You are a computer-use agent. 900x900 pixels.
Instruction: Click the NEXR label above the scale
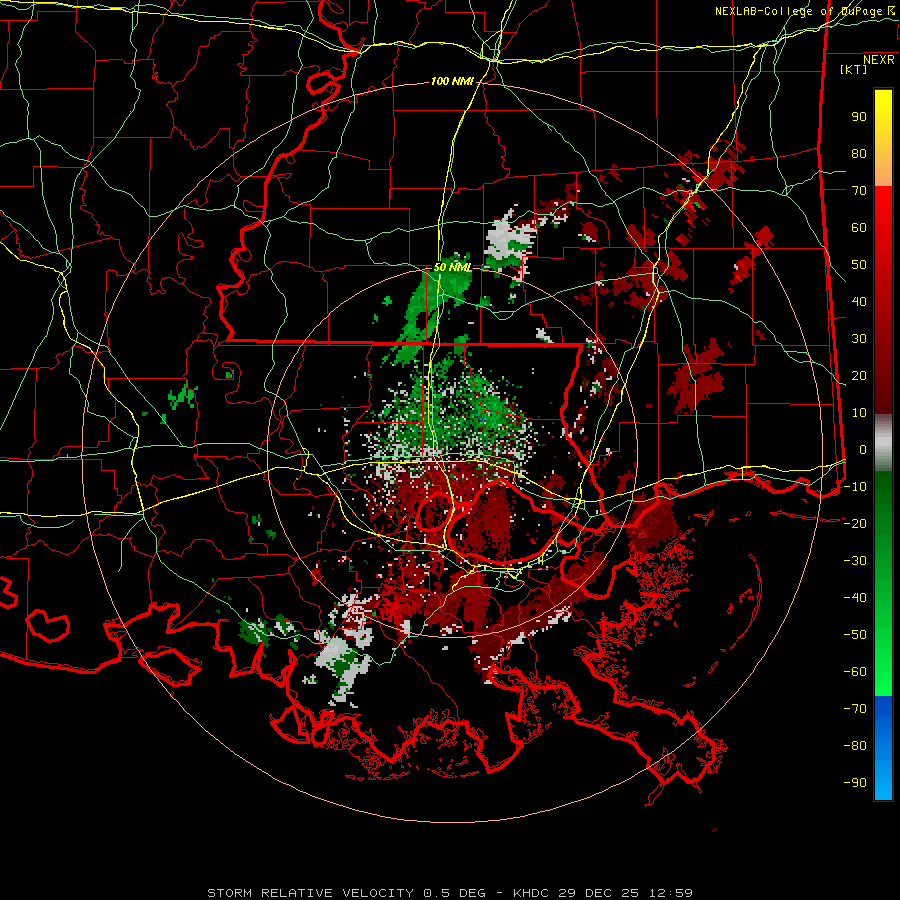[878, 60]
